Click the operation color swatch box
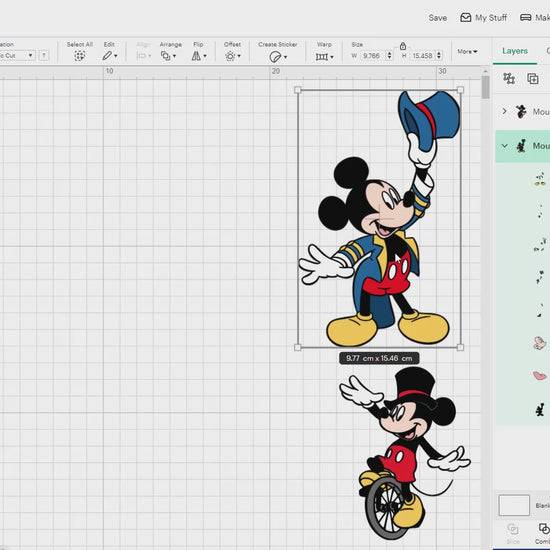Screen dimensions: 550x550 pos(44,55)
